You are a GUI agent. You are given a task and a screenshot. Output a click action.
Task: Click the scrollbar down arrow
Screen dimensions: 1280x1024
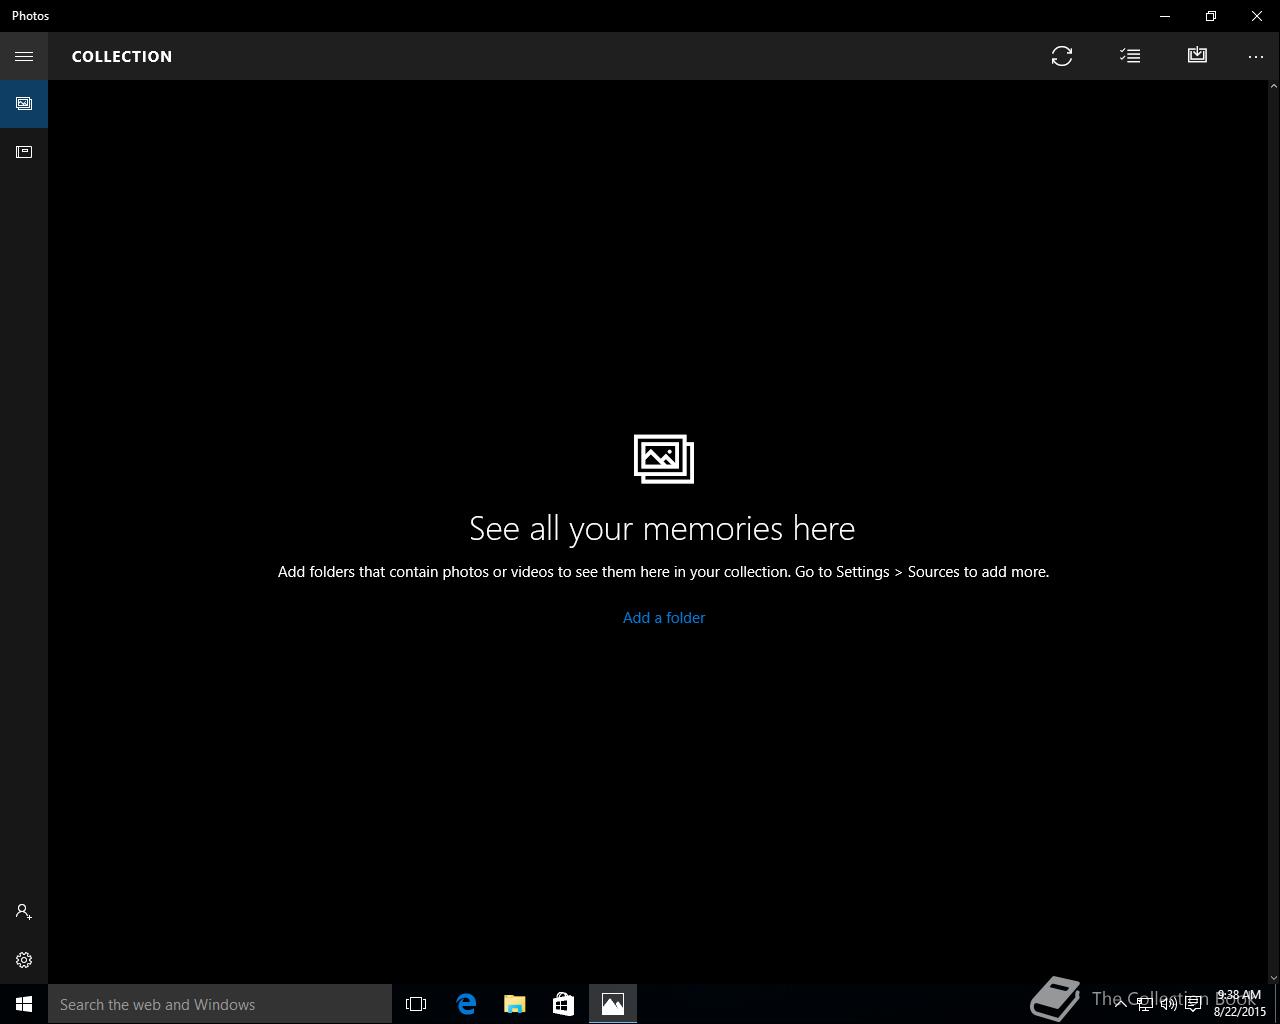(1273, 977)
